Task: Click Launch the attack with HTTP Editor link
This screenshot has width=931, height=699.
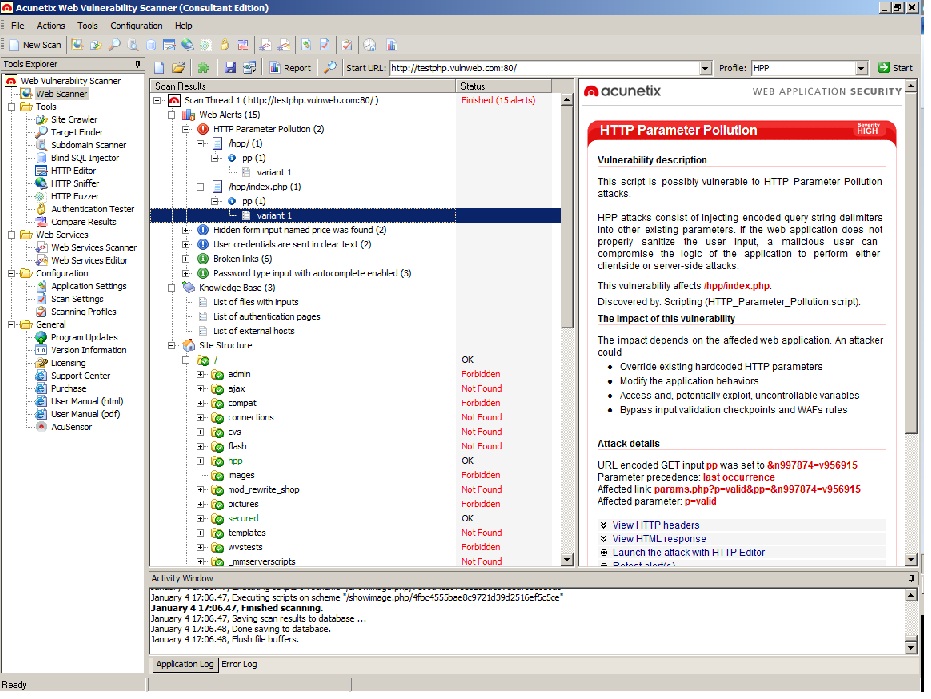Action: coord(688,552)
